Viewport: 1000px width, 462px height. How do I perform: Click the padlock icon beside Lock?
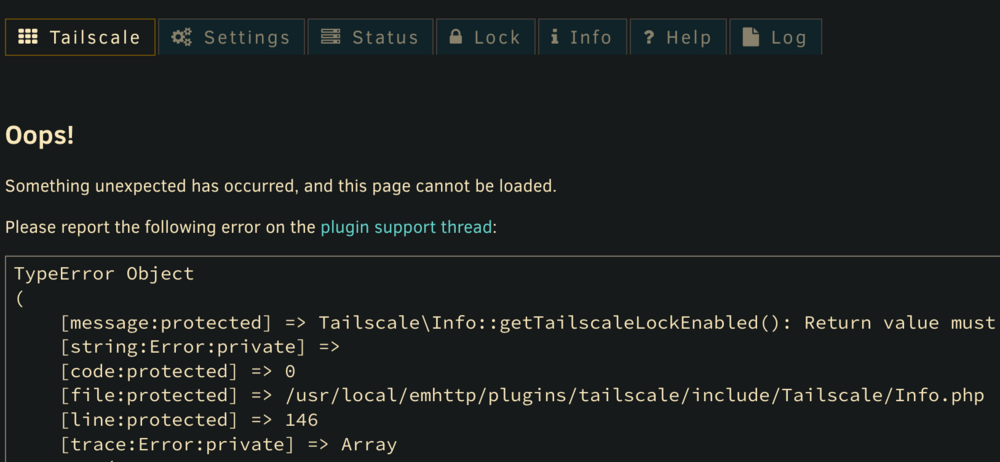pyautogui.click(x=455, y=37)
